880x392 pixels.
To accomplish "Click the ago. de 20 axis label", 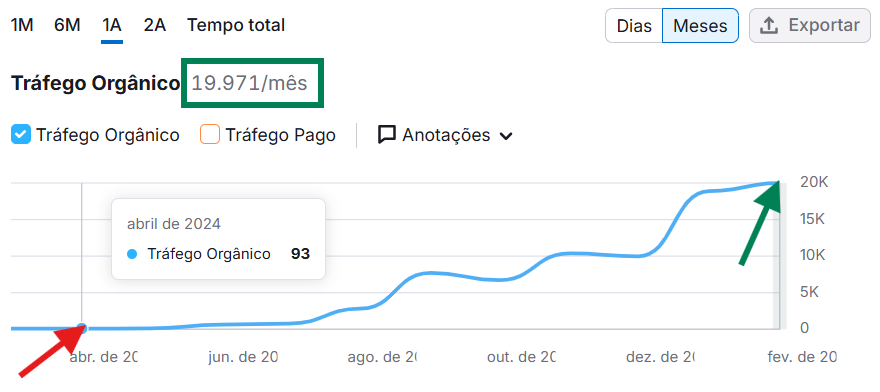I will (x=382, y=357).
